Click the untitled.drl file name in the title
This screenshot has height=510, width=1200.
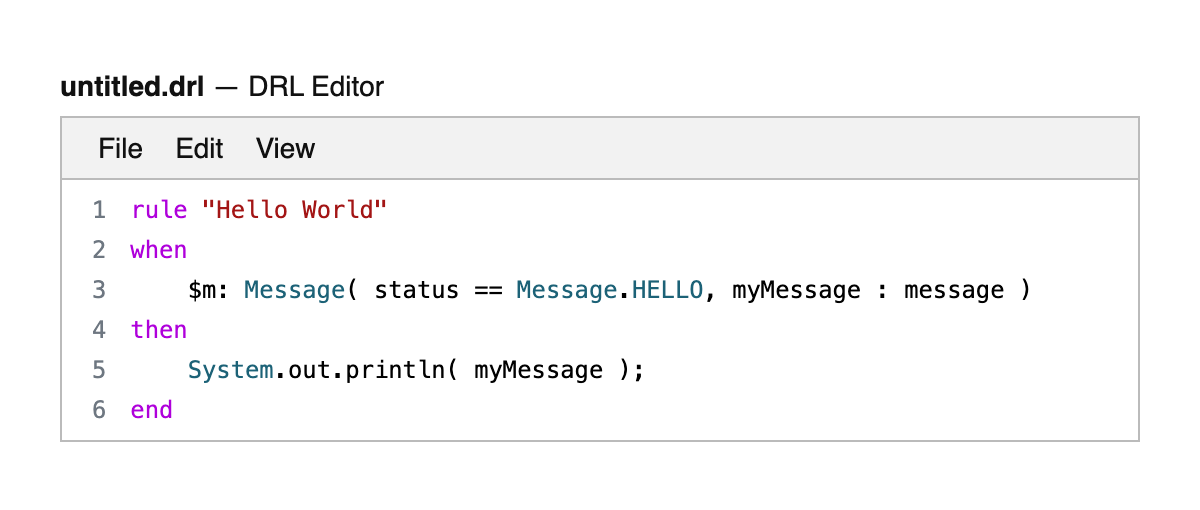click(132, 87)
